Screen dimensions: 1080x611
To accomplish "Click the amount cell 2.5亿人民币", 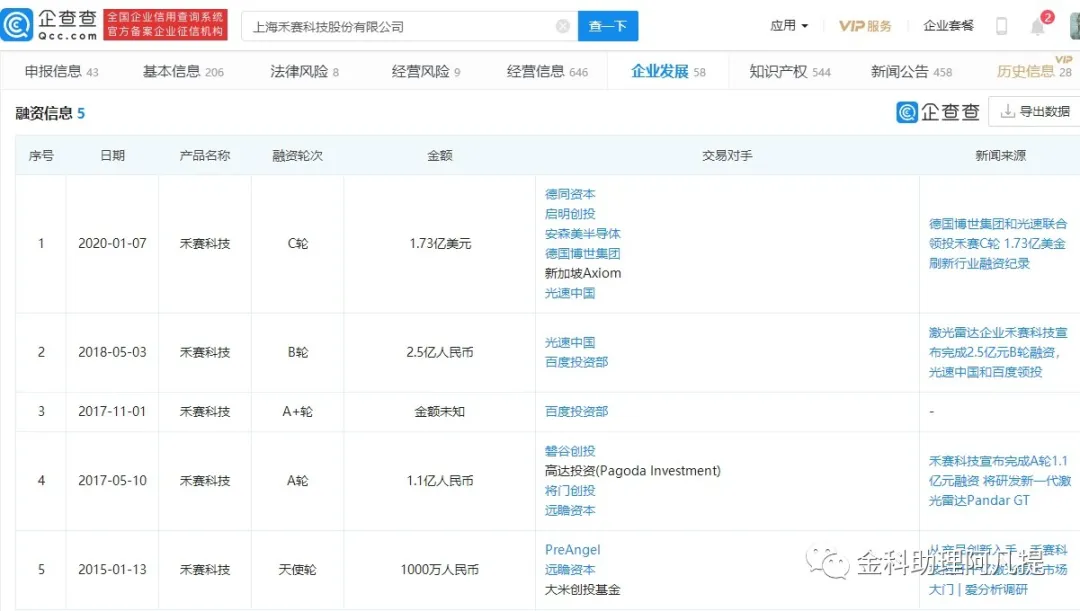I will click(440, 352).
